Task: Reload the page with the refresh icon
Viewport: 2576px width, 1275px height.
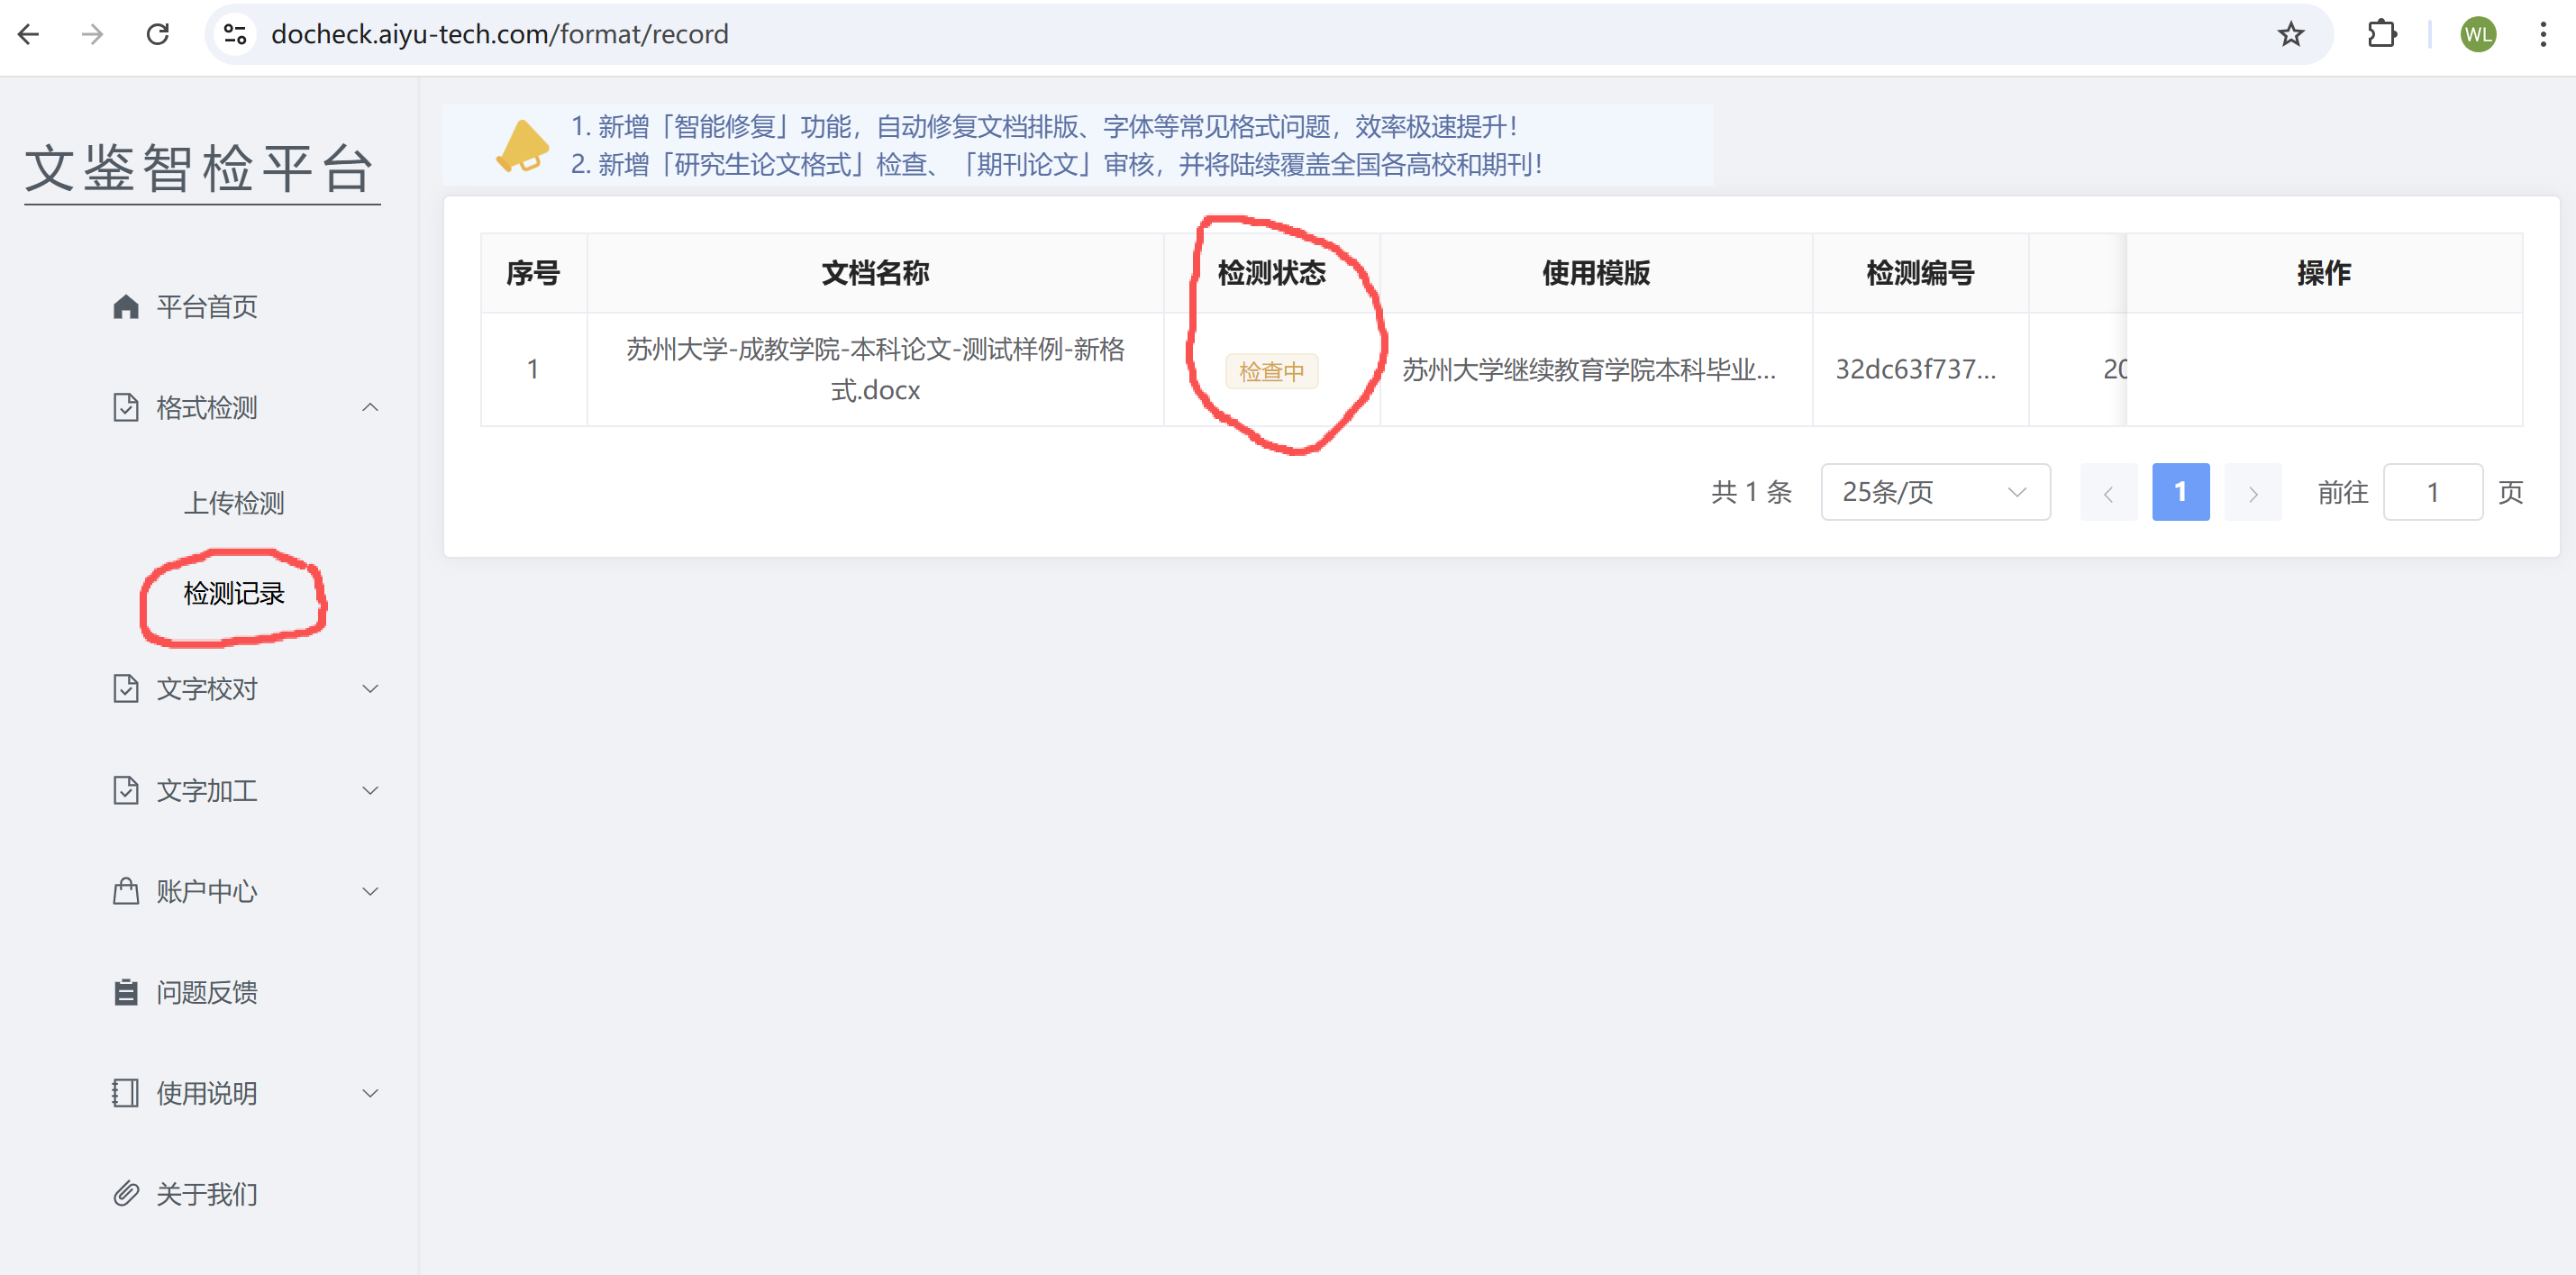Action: pos(158,35)
